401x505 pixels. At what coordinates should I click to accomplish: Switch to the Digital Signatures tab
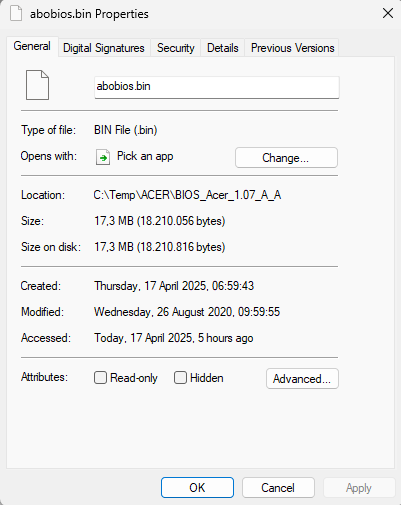click(104, 48)
